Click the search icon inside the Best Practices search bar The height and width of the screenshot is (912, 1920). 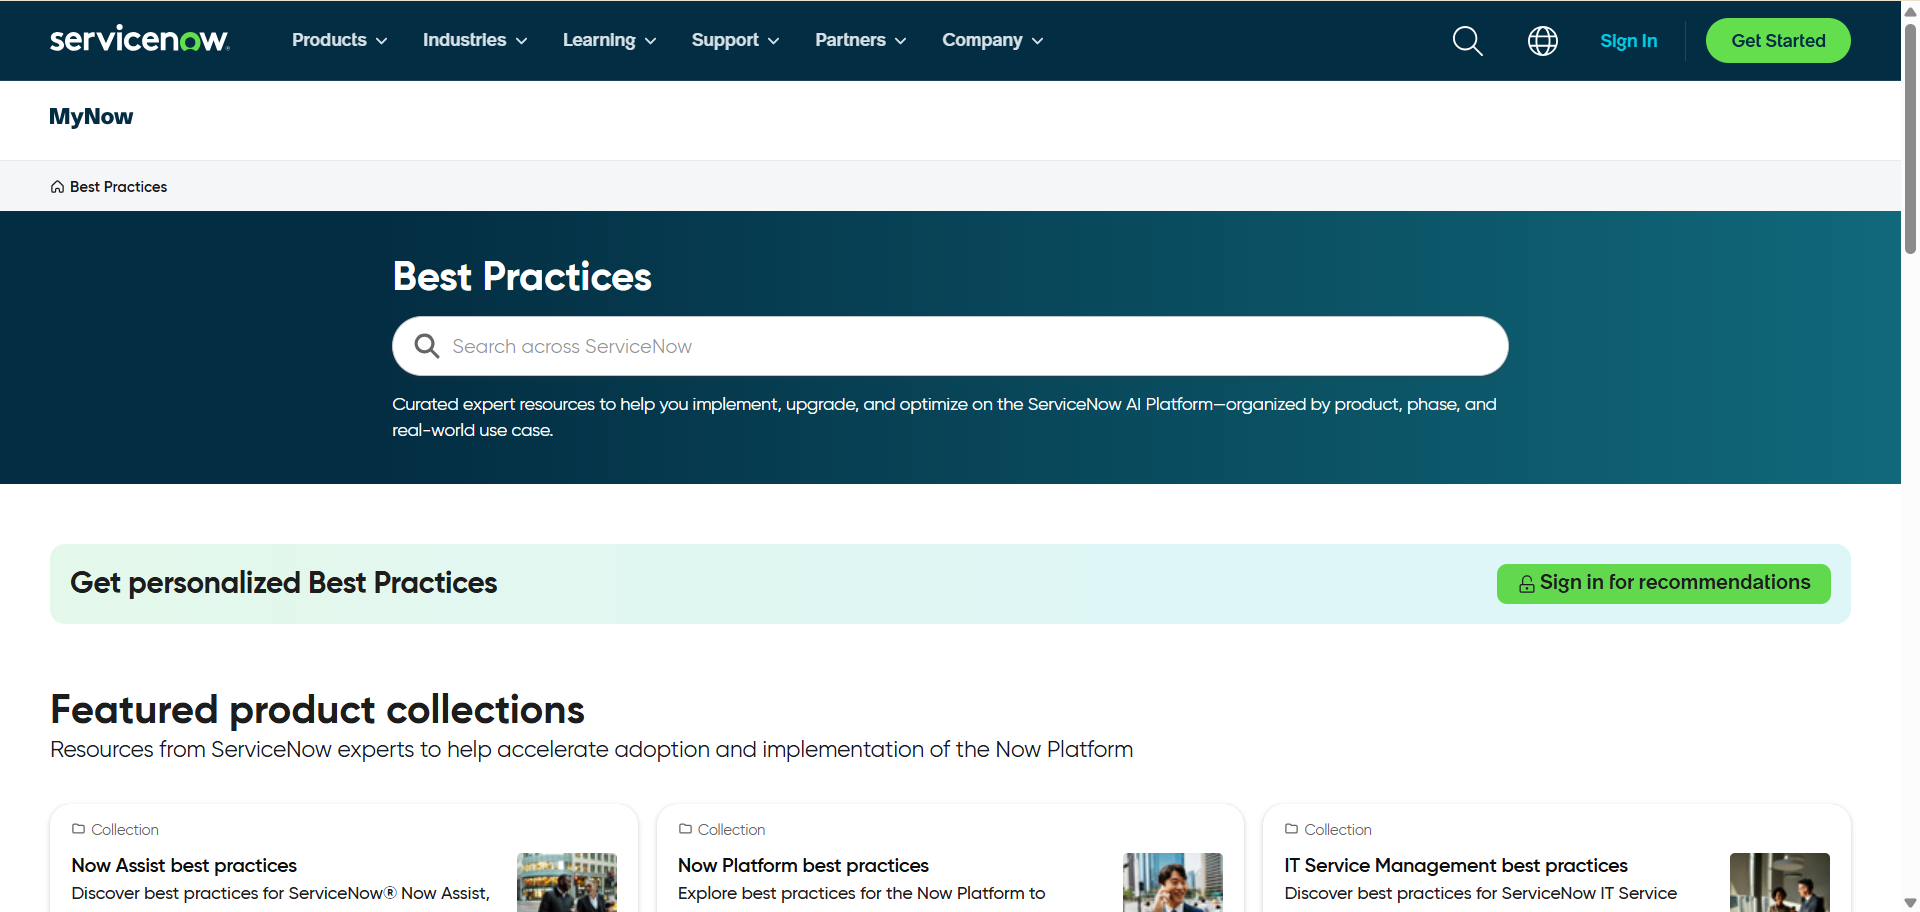pyautogui.click(x=426, y=345)
